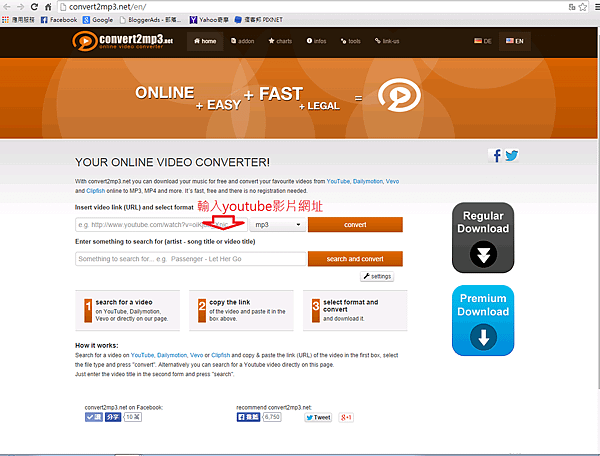This screenshot has width=600, height=456.
Task: Select the tools menu item
Action: (351, 41)
